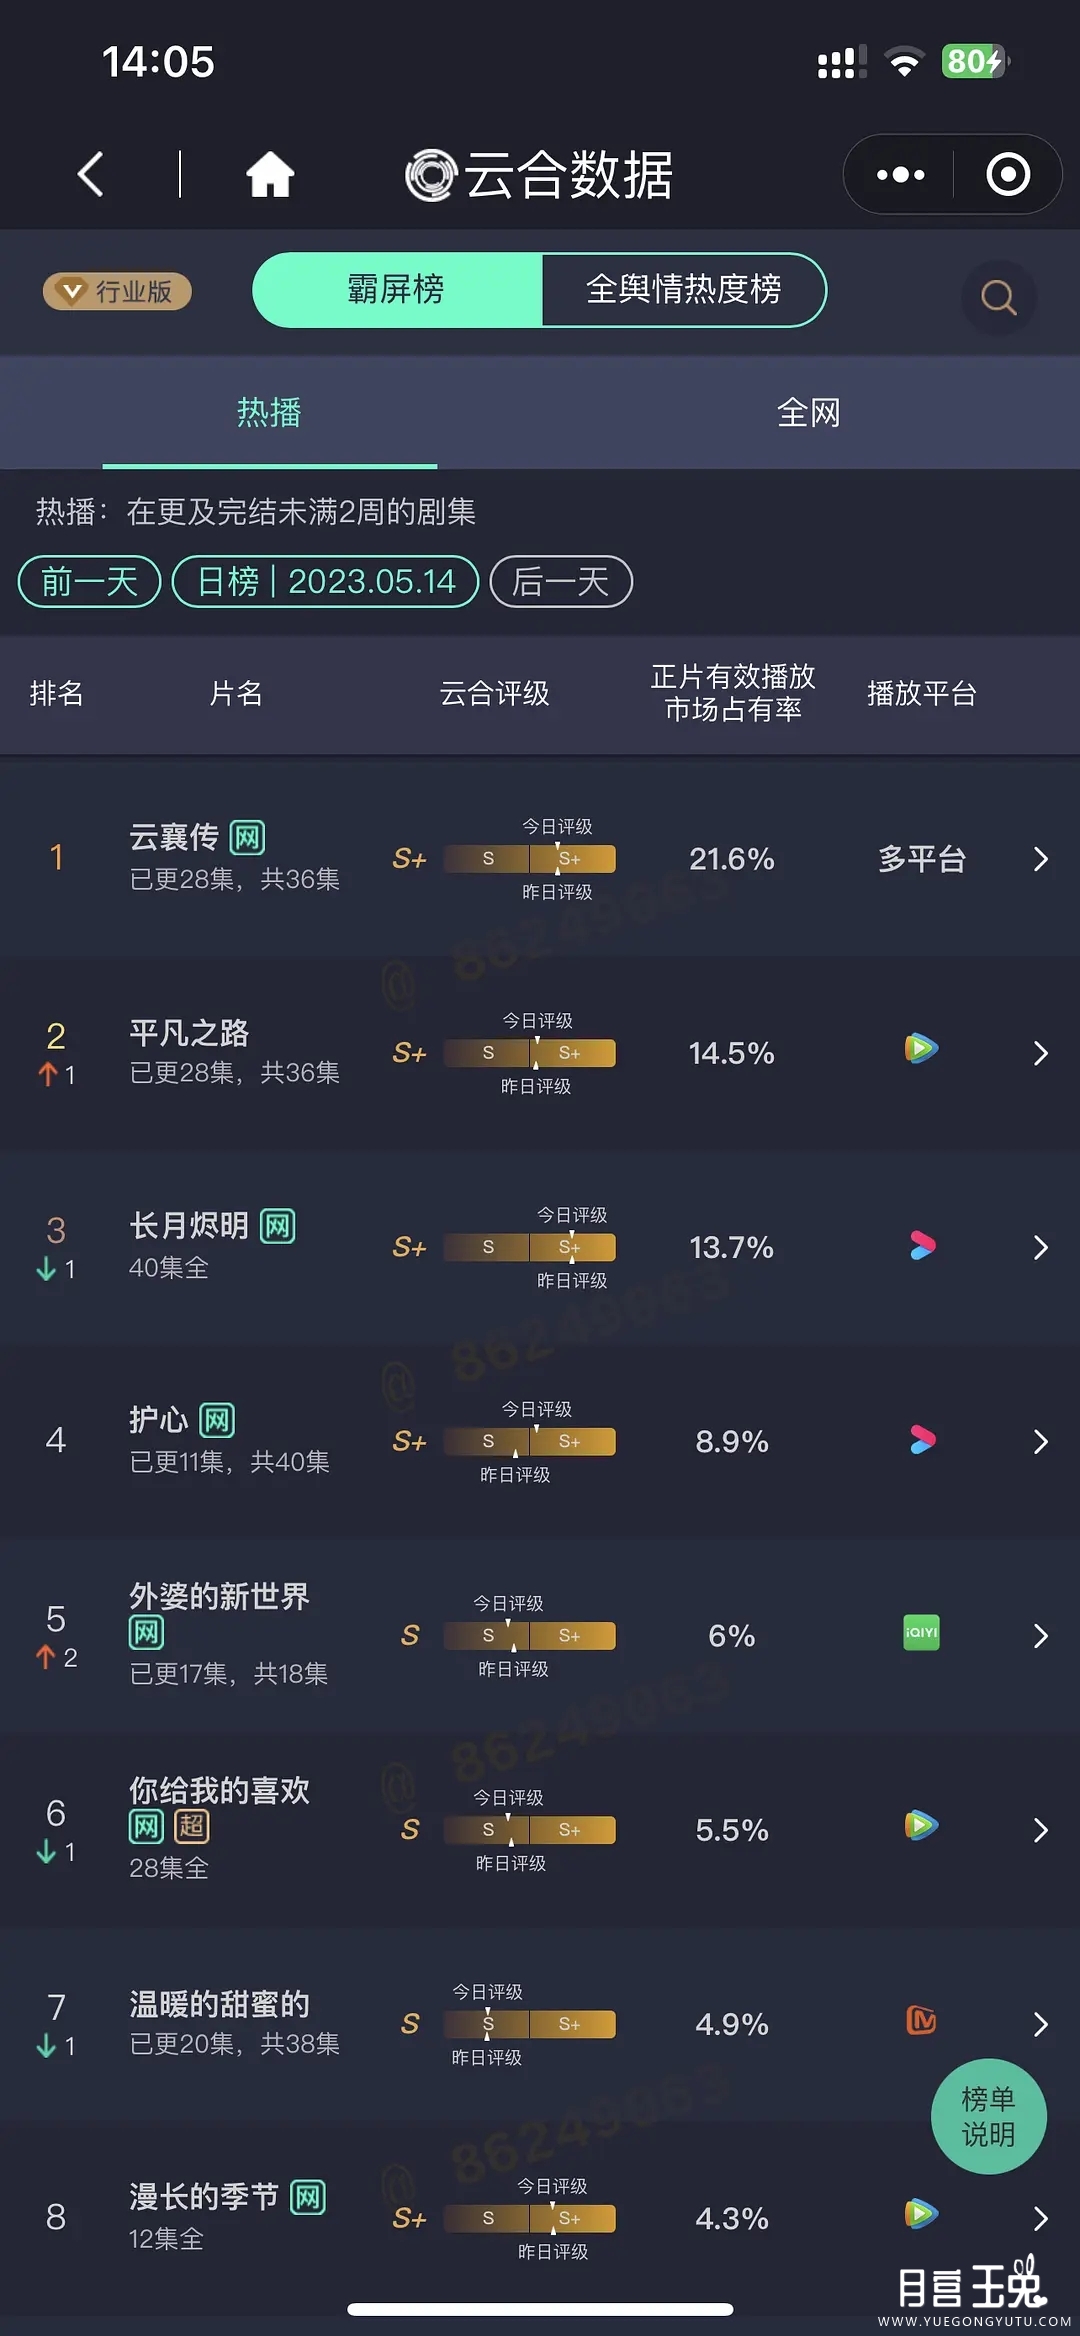Select the 热播 tab

click(x=269, y=413)
